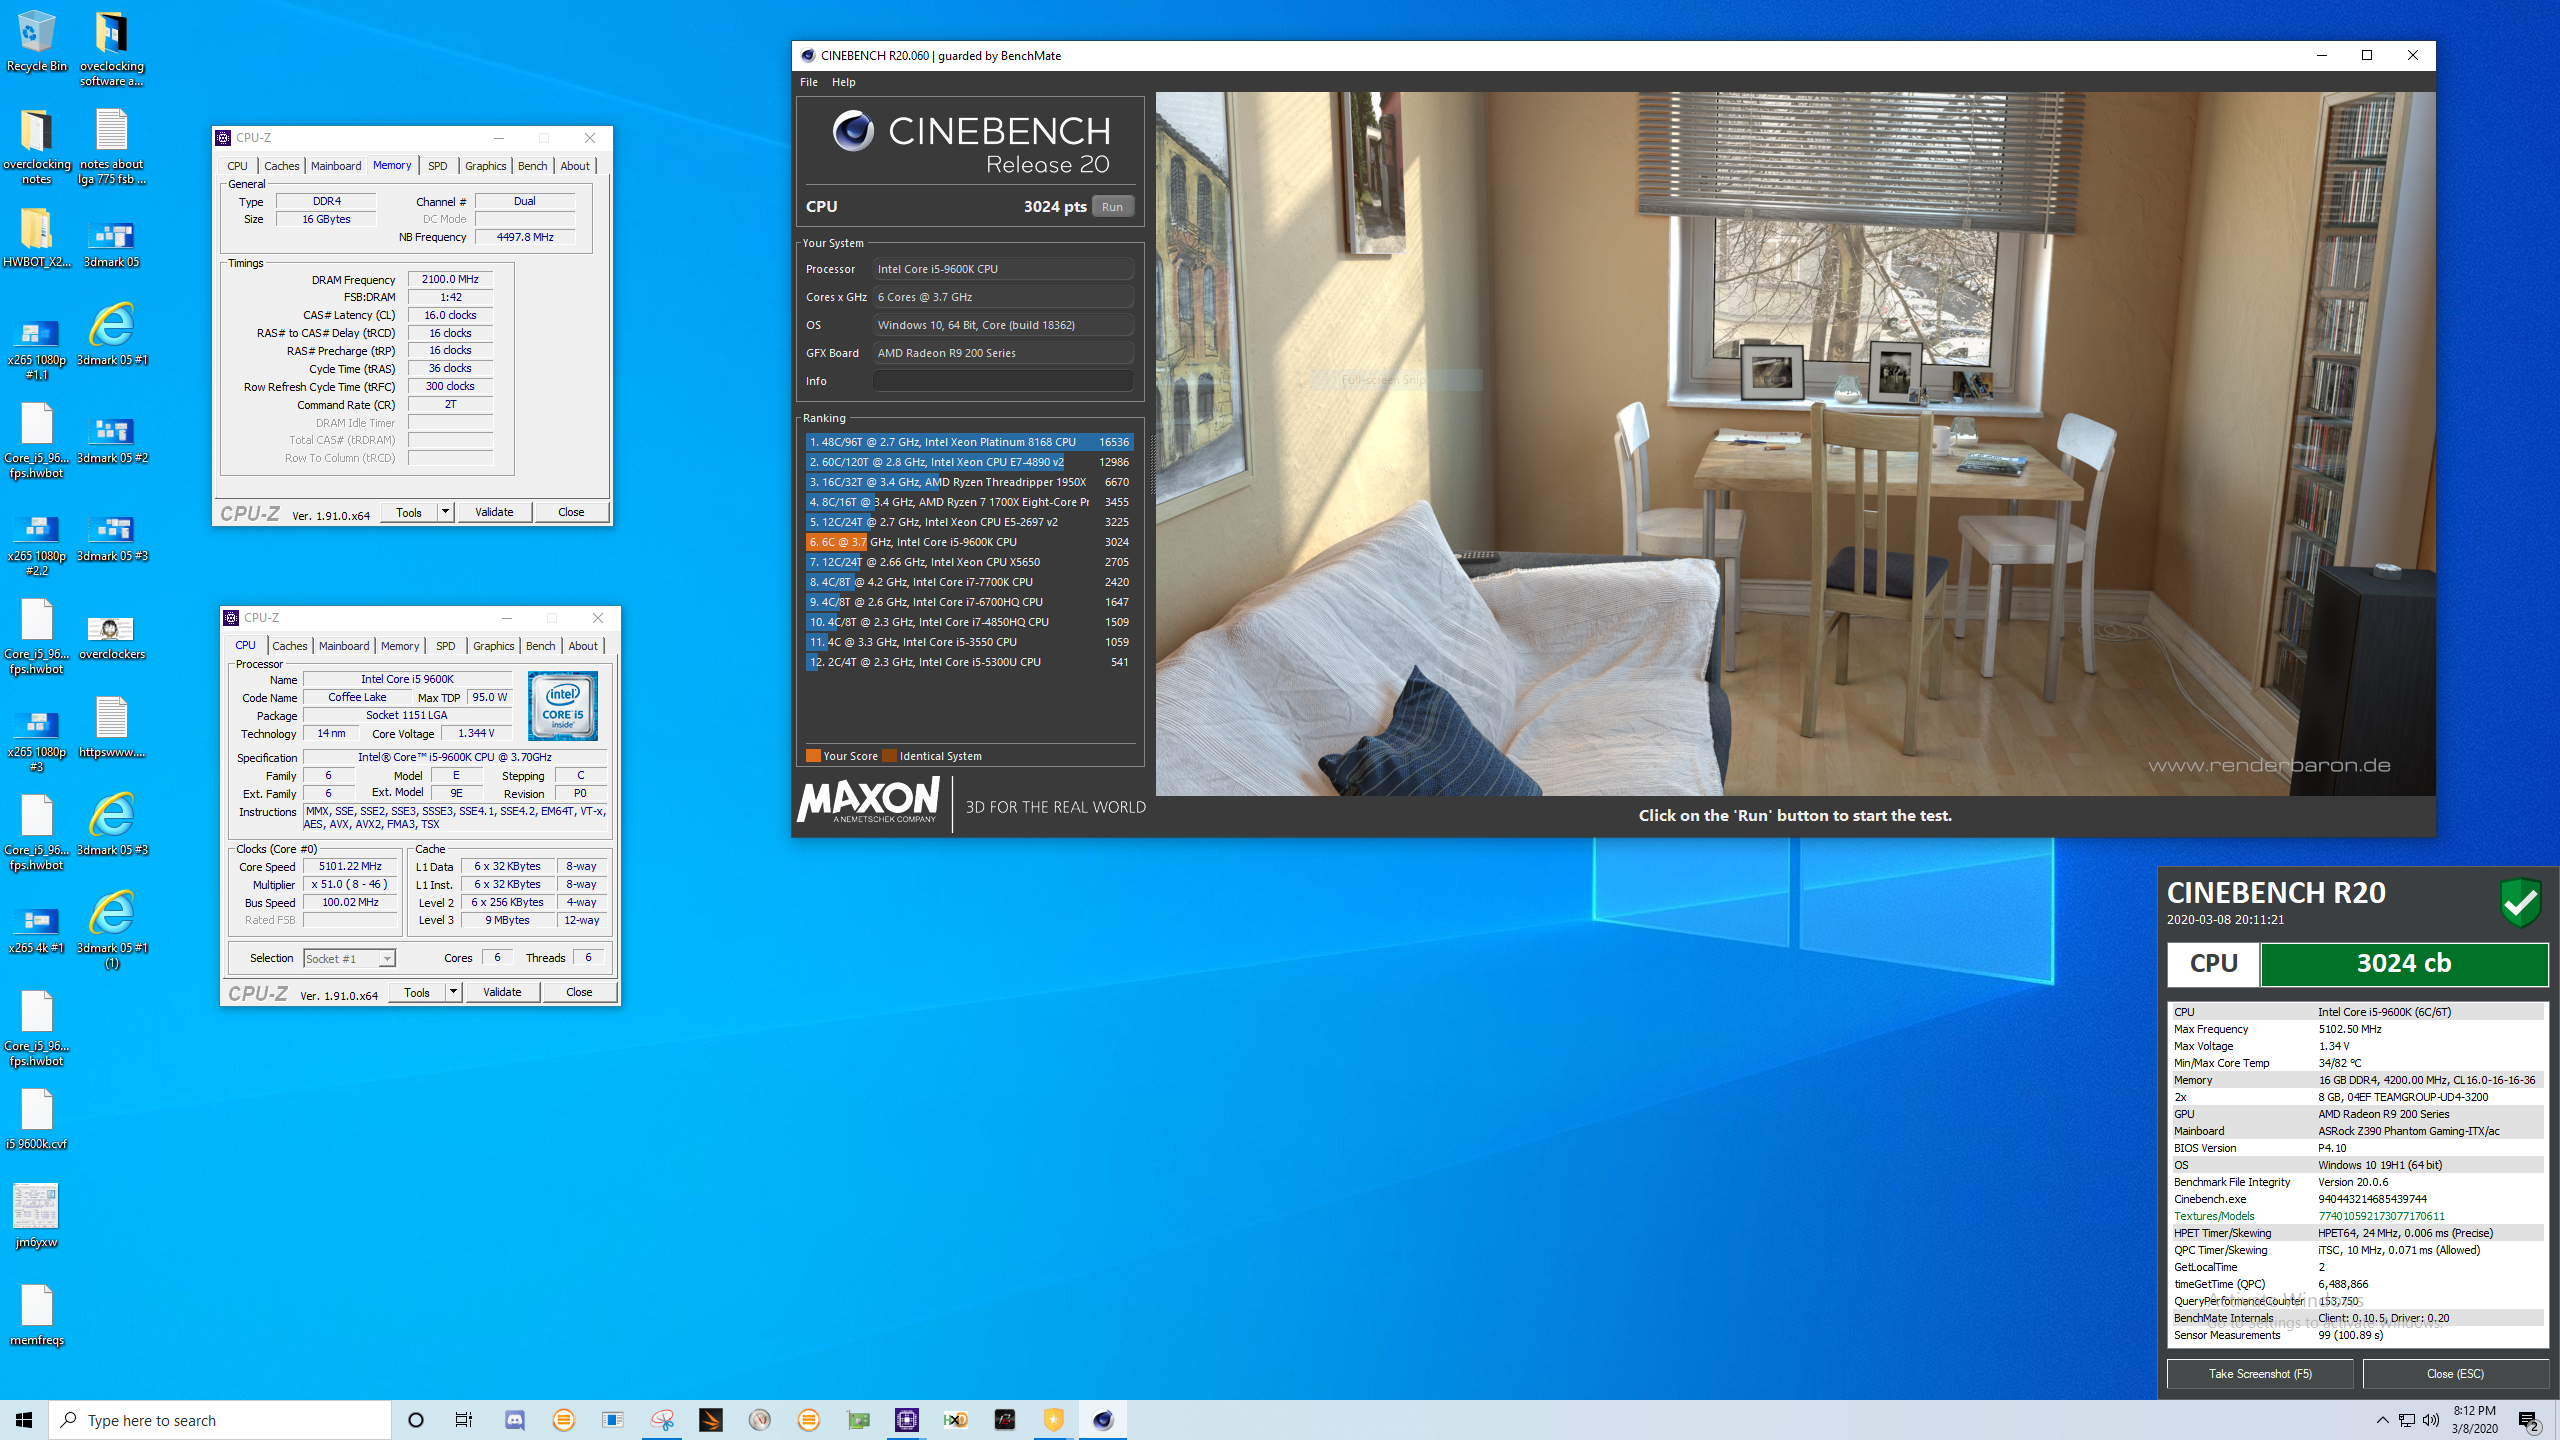This screenshot has height=1440, width=2560.
Task: Expand the hidden system tray icons chevron
Action: pos(2383,1420)
